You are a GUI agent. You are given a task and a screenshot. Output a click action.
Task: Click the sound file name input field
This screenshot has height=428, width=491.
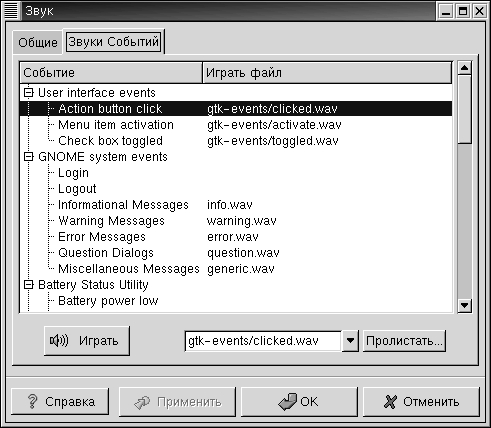pos(263,341)
